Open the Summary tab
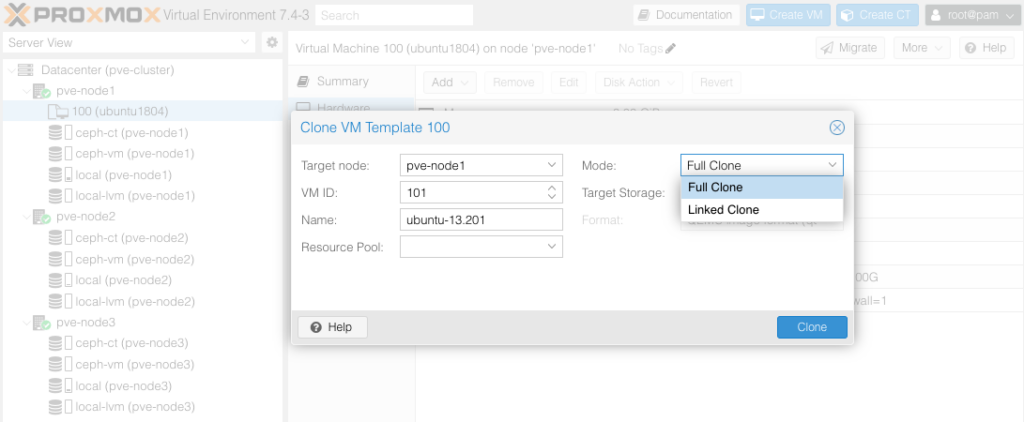Screen dimensions: 1024x422 pyautogui.click(x=350, y=82)
